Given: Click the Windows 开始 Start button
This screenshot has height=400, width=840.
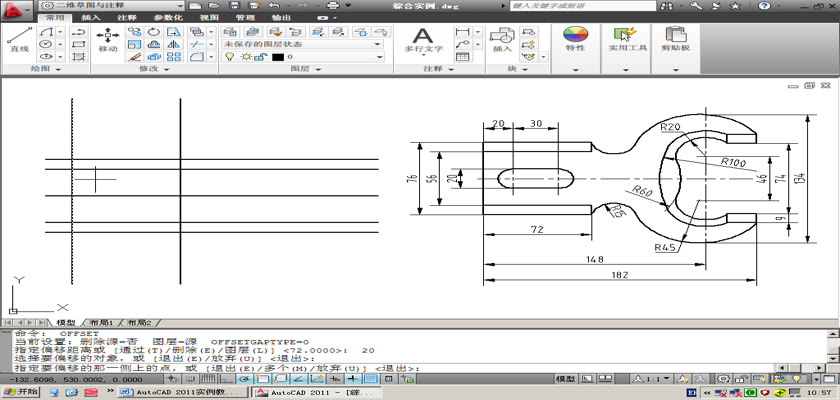Looking at the screenshot, I should click(x=20, y=393).
